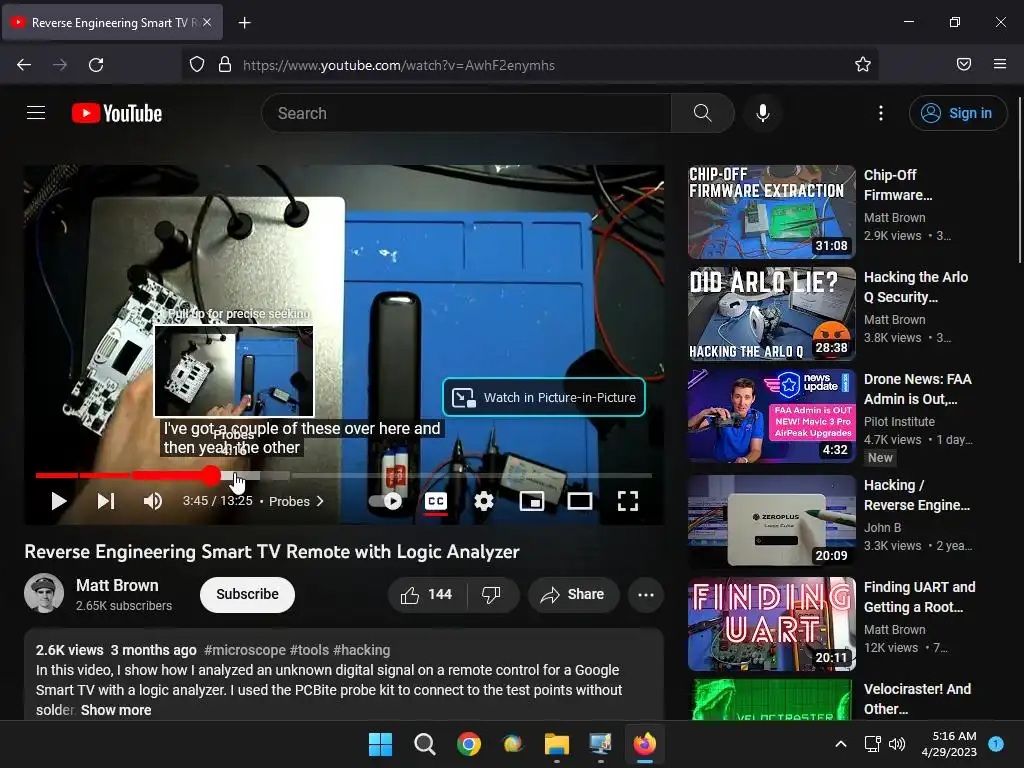Mute the video volume

(153, 501)
